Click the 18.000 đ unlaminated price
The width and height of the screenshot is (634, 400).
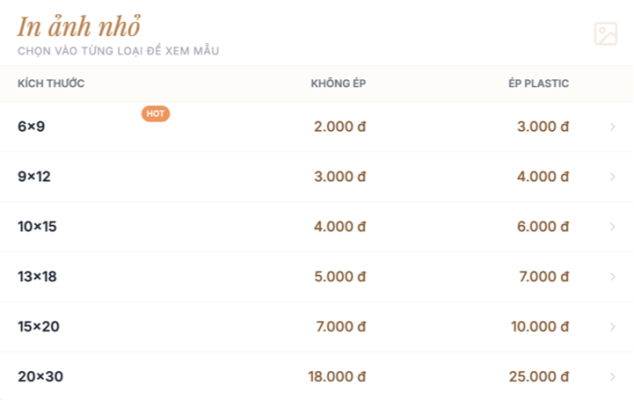(336, 377)
